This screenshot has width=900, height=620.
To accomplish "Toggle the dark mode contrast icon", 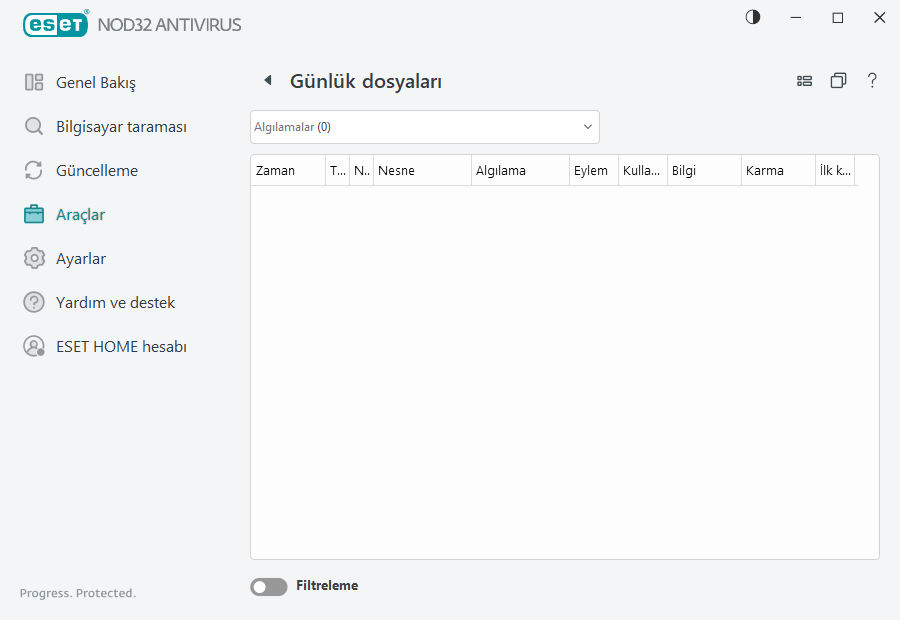I will click(x=752, y=17).
